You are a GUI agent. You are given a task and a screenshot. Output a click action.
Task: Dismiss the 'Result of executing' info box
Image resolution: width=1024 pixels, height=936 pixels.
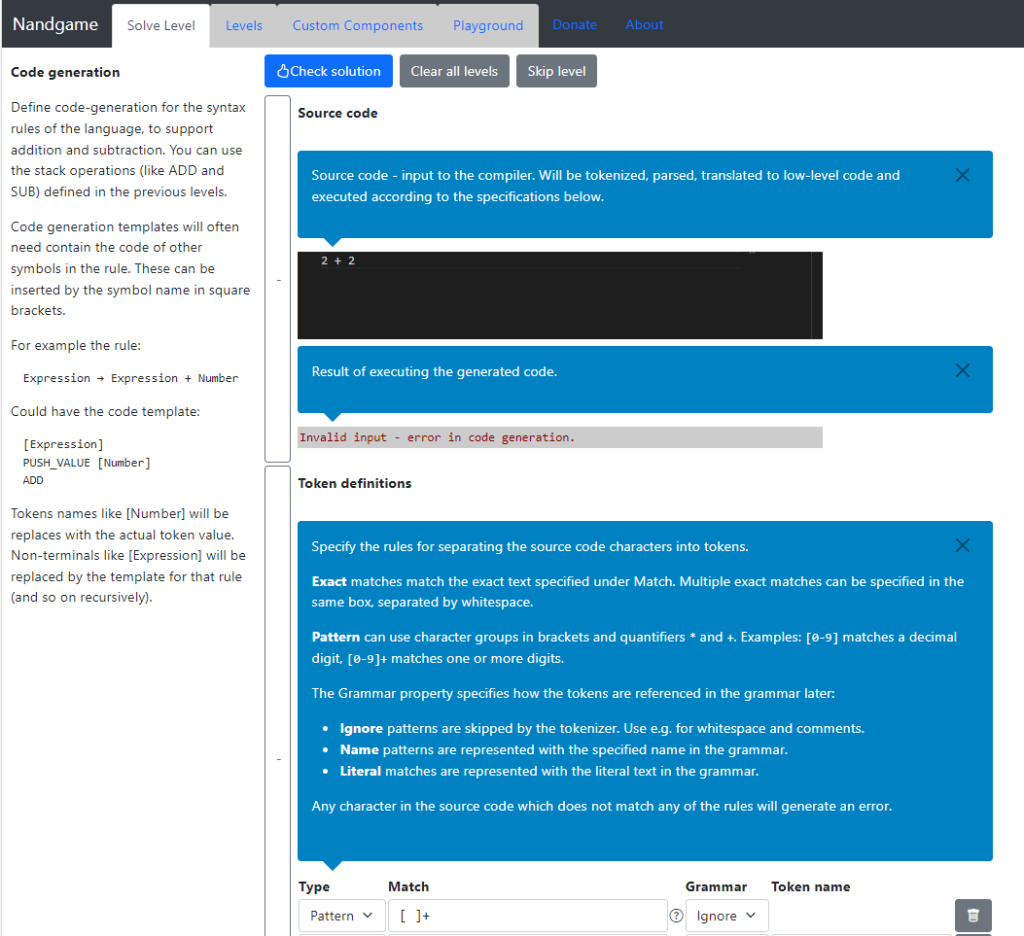coord(962,370)
